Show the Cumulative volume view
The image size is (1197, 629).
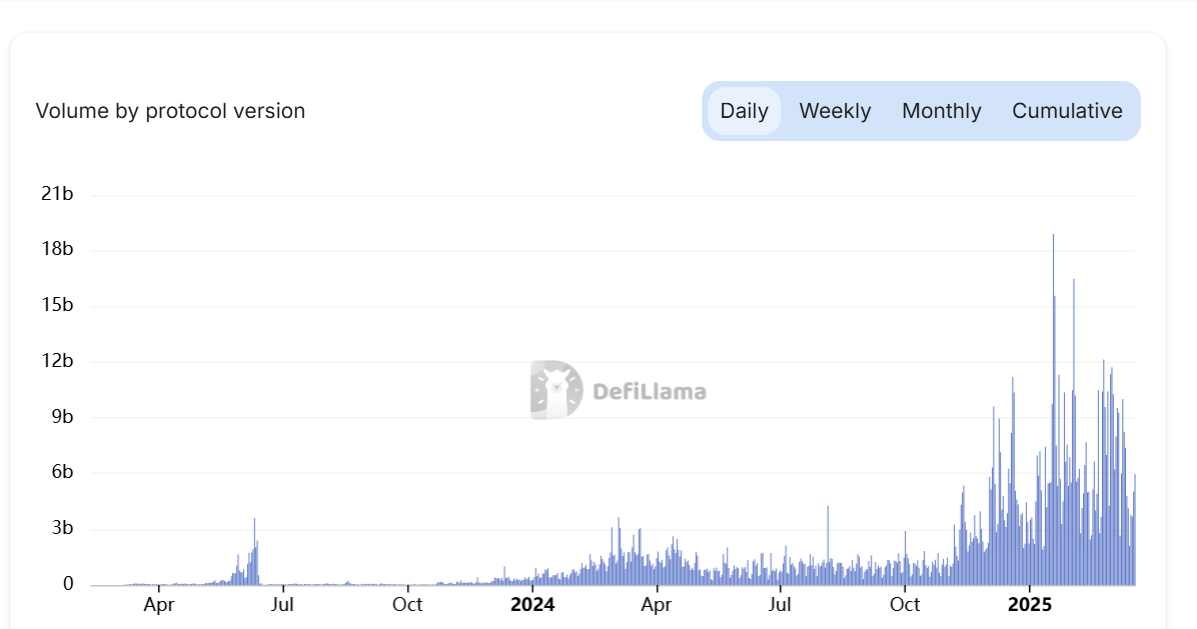pyautogui.click(x=1067, y=111)
